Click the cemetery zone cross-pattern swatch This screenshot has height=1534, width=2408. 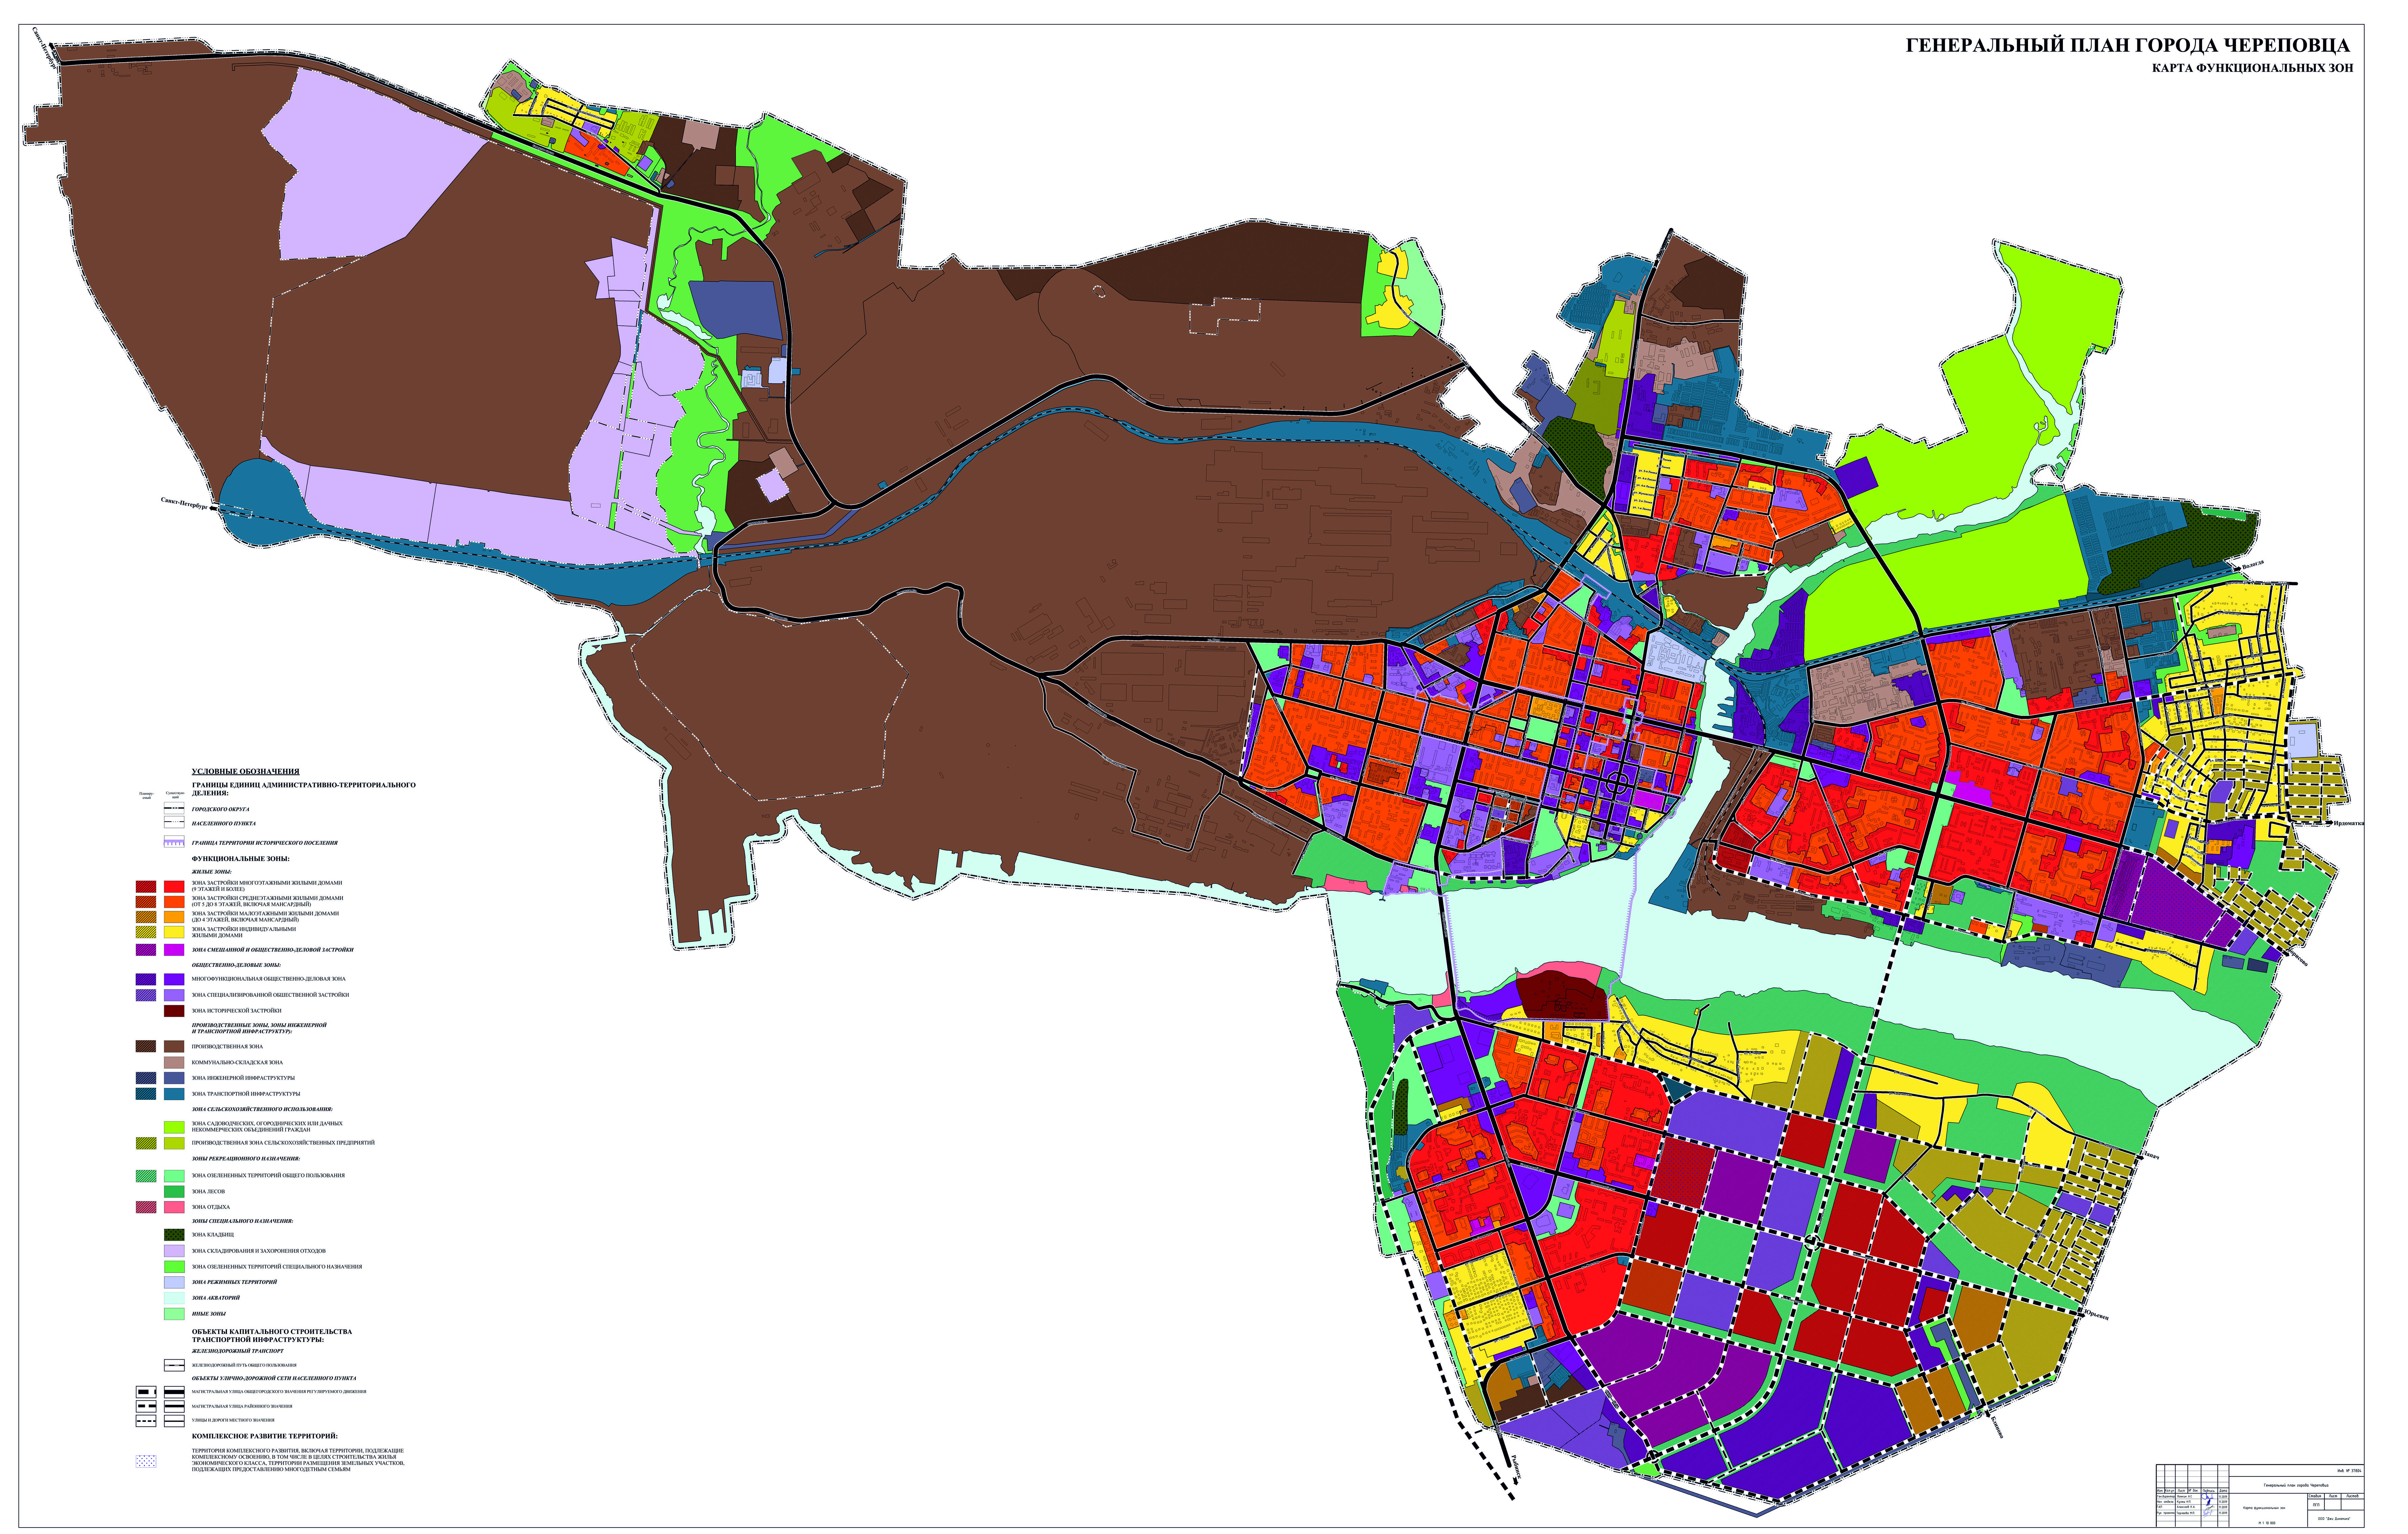click(x=174, y=1235)
